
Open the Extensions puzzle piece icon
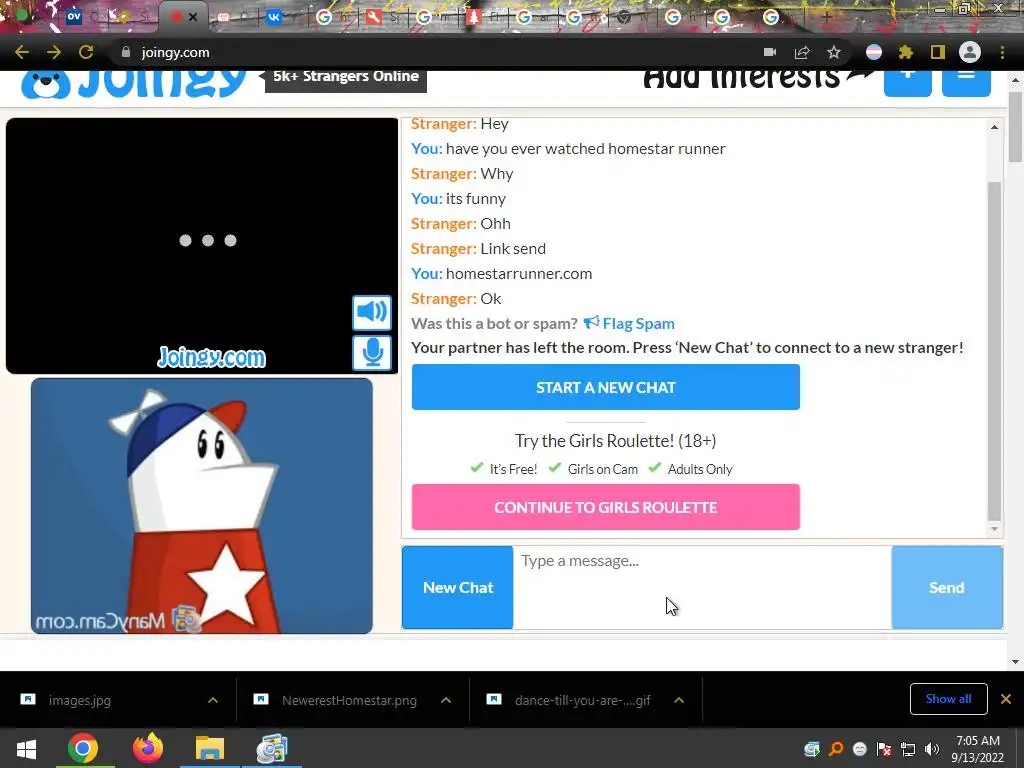click(x=906, y=52)
